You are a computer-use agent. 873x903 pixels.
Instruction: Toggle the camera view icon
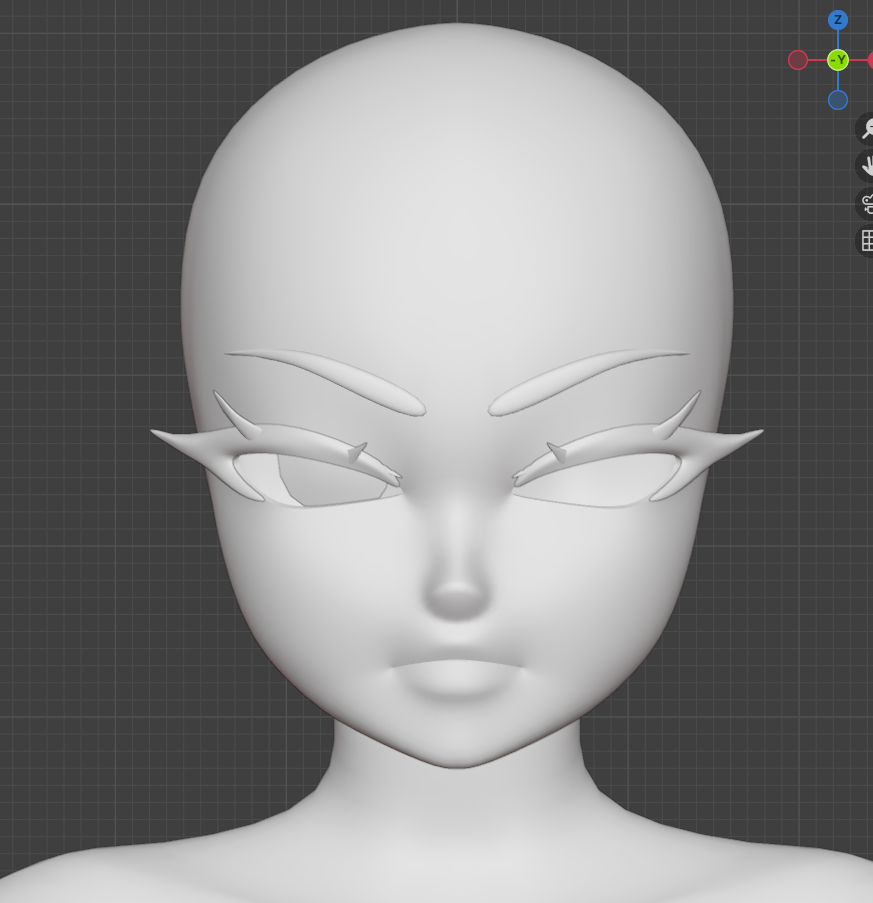tap(866, 204)
